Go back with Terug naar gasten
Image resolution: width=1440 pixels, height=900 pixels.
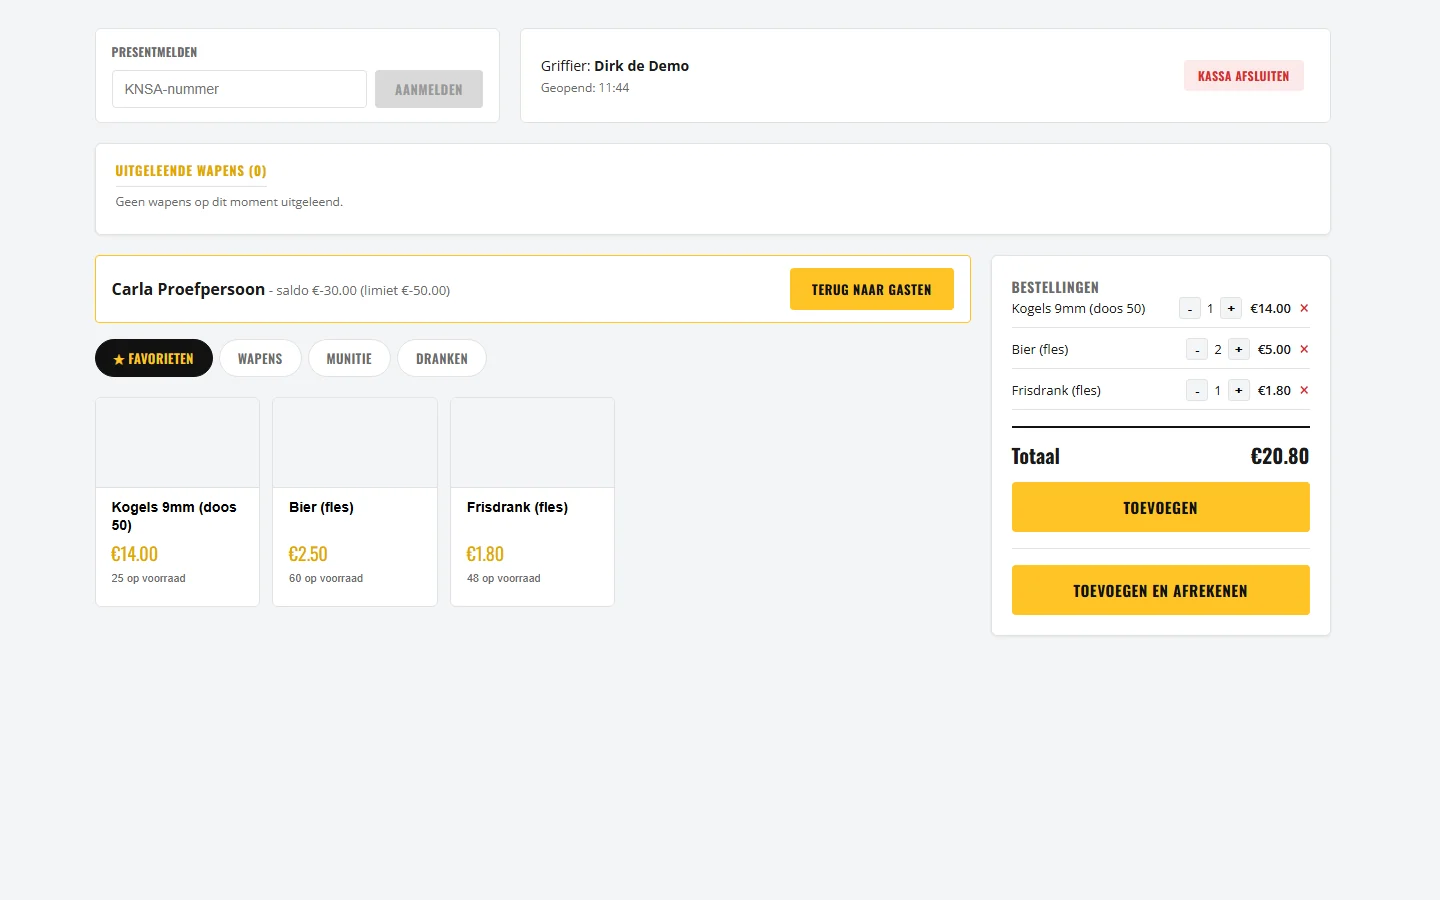(872, 289)
